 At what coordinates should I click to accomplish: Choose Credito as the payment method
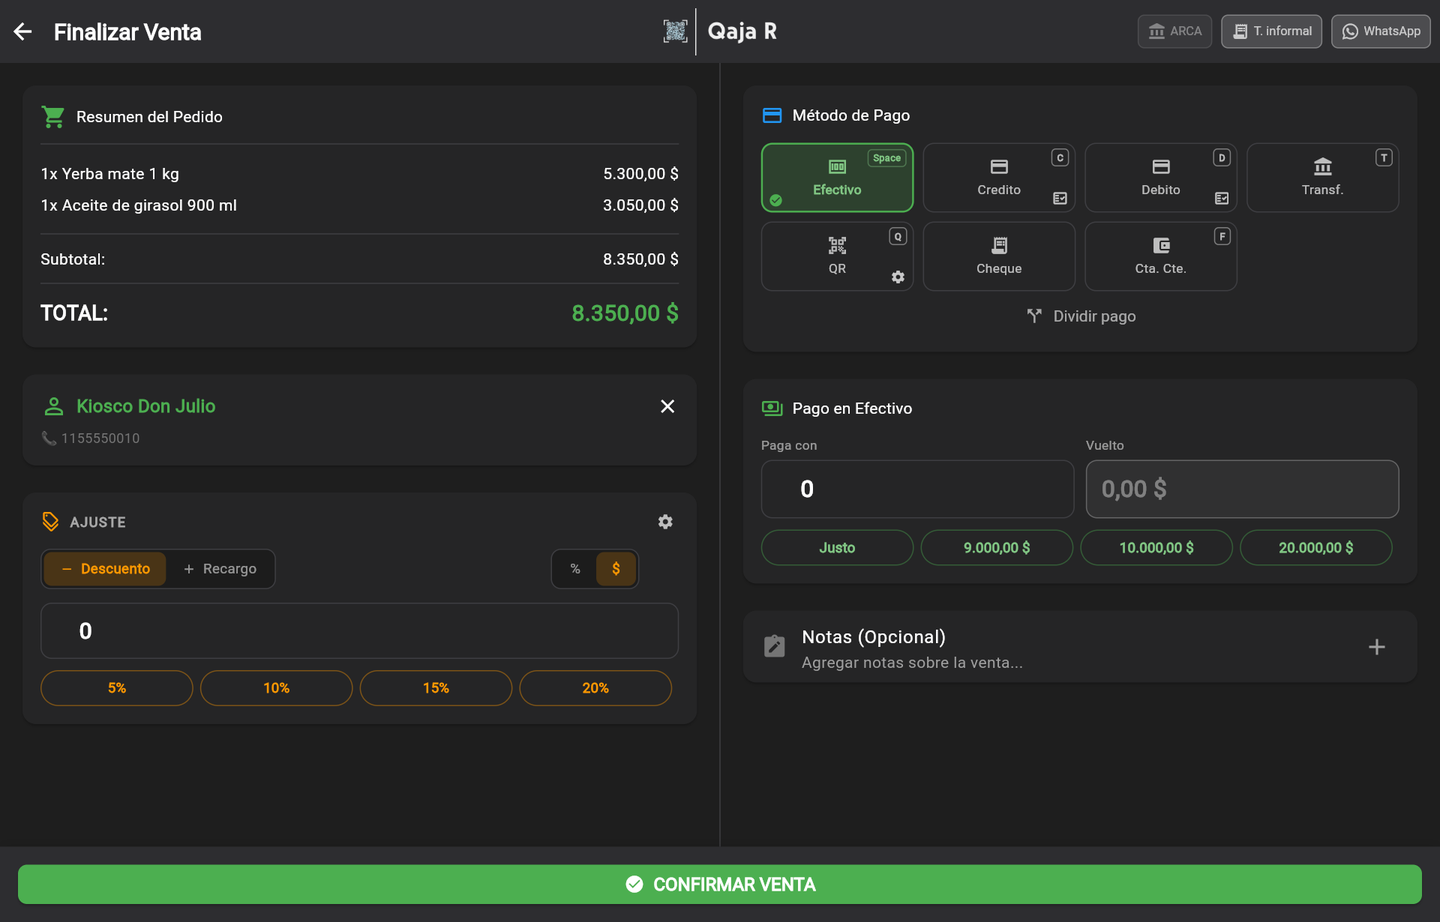(x=999, y=178)
